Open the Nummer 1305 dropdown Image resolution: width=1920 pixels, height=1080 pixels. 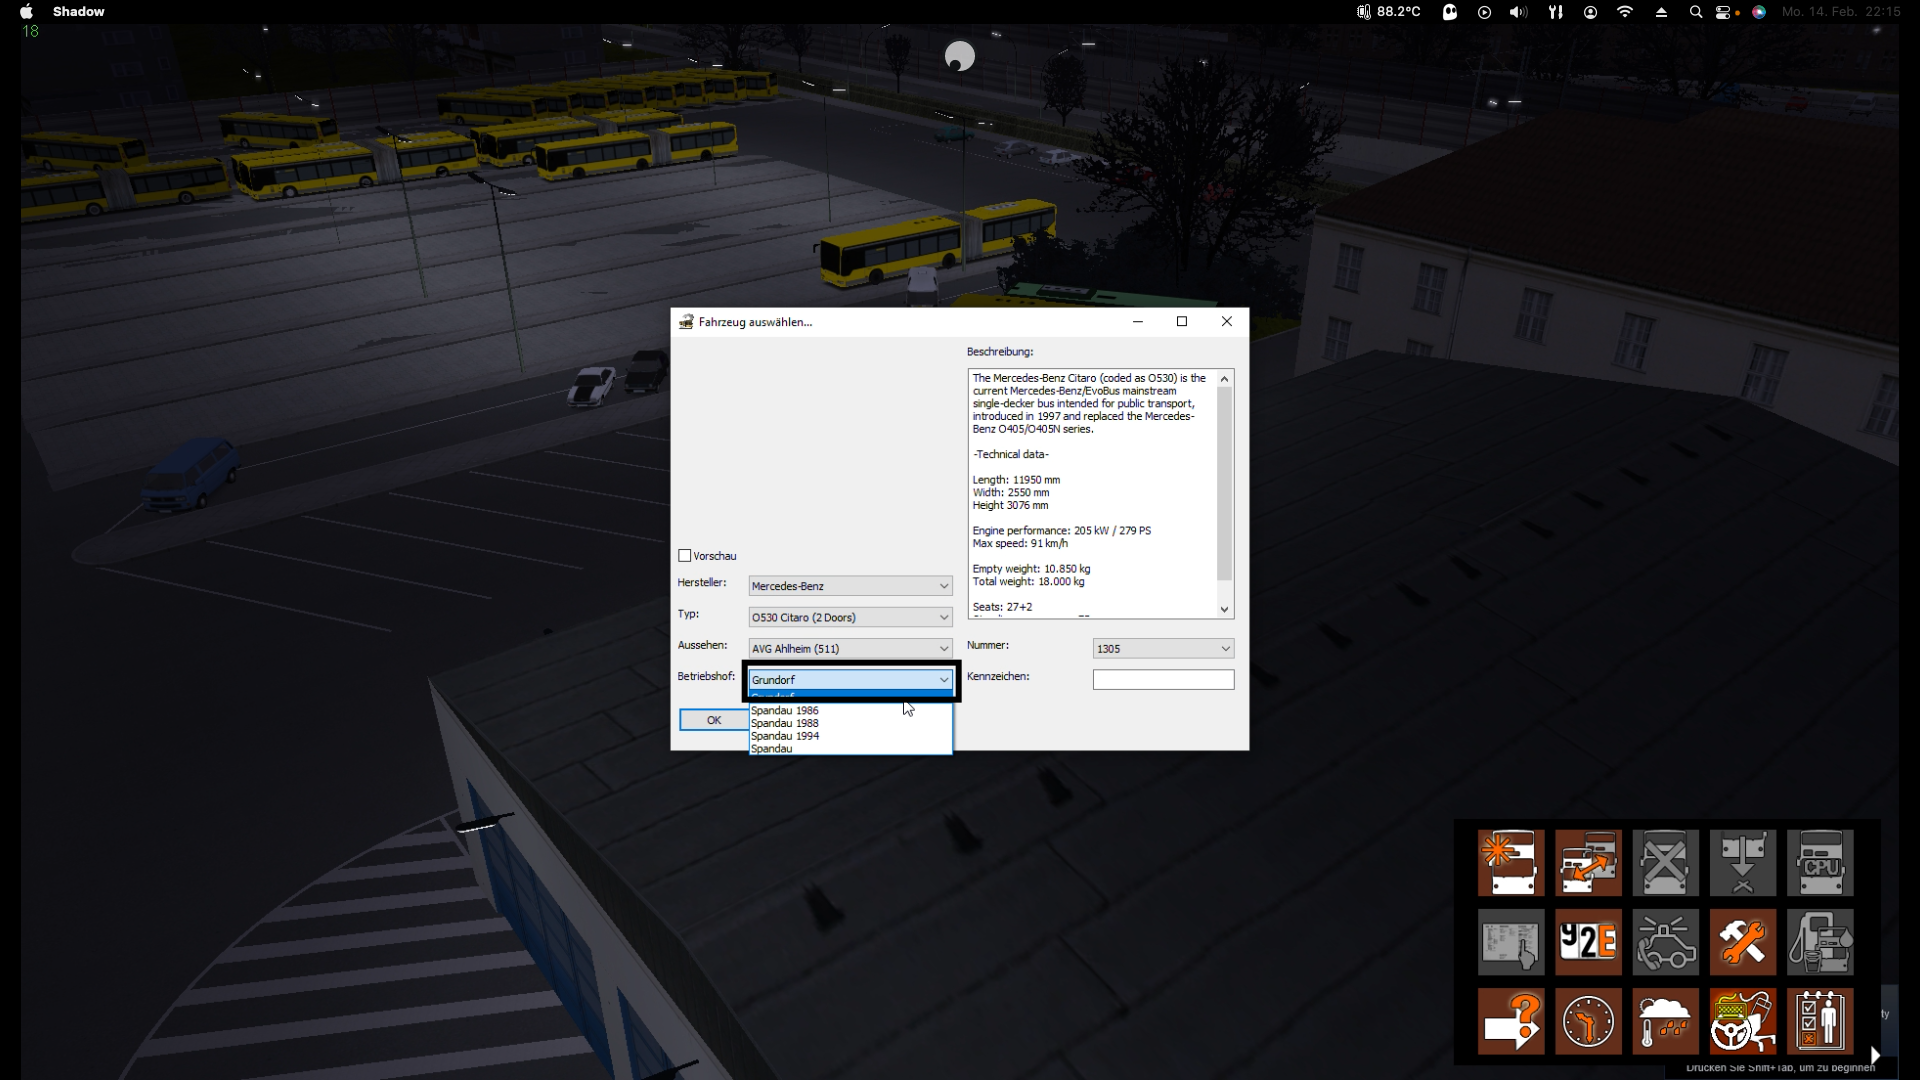1225,648
